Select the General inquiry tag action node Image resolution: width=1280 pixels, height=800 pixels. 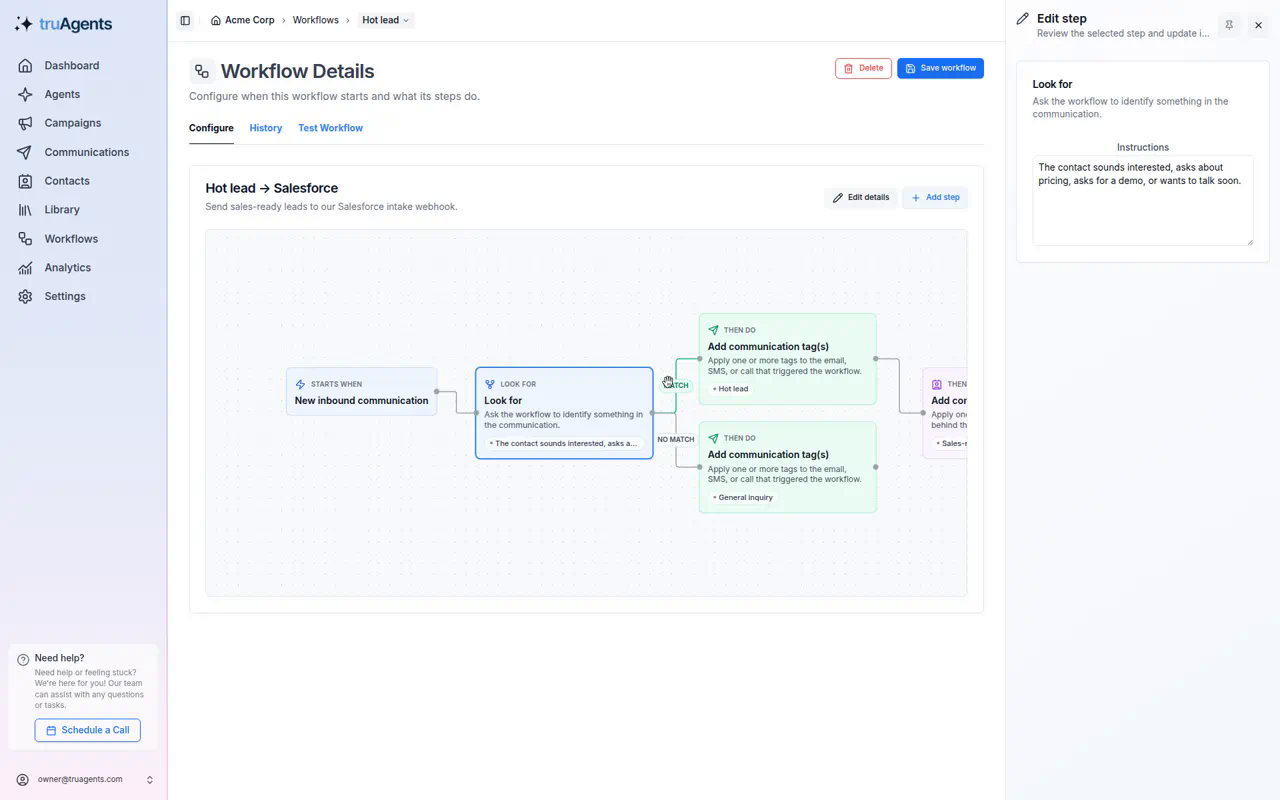[787, 467]
